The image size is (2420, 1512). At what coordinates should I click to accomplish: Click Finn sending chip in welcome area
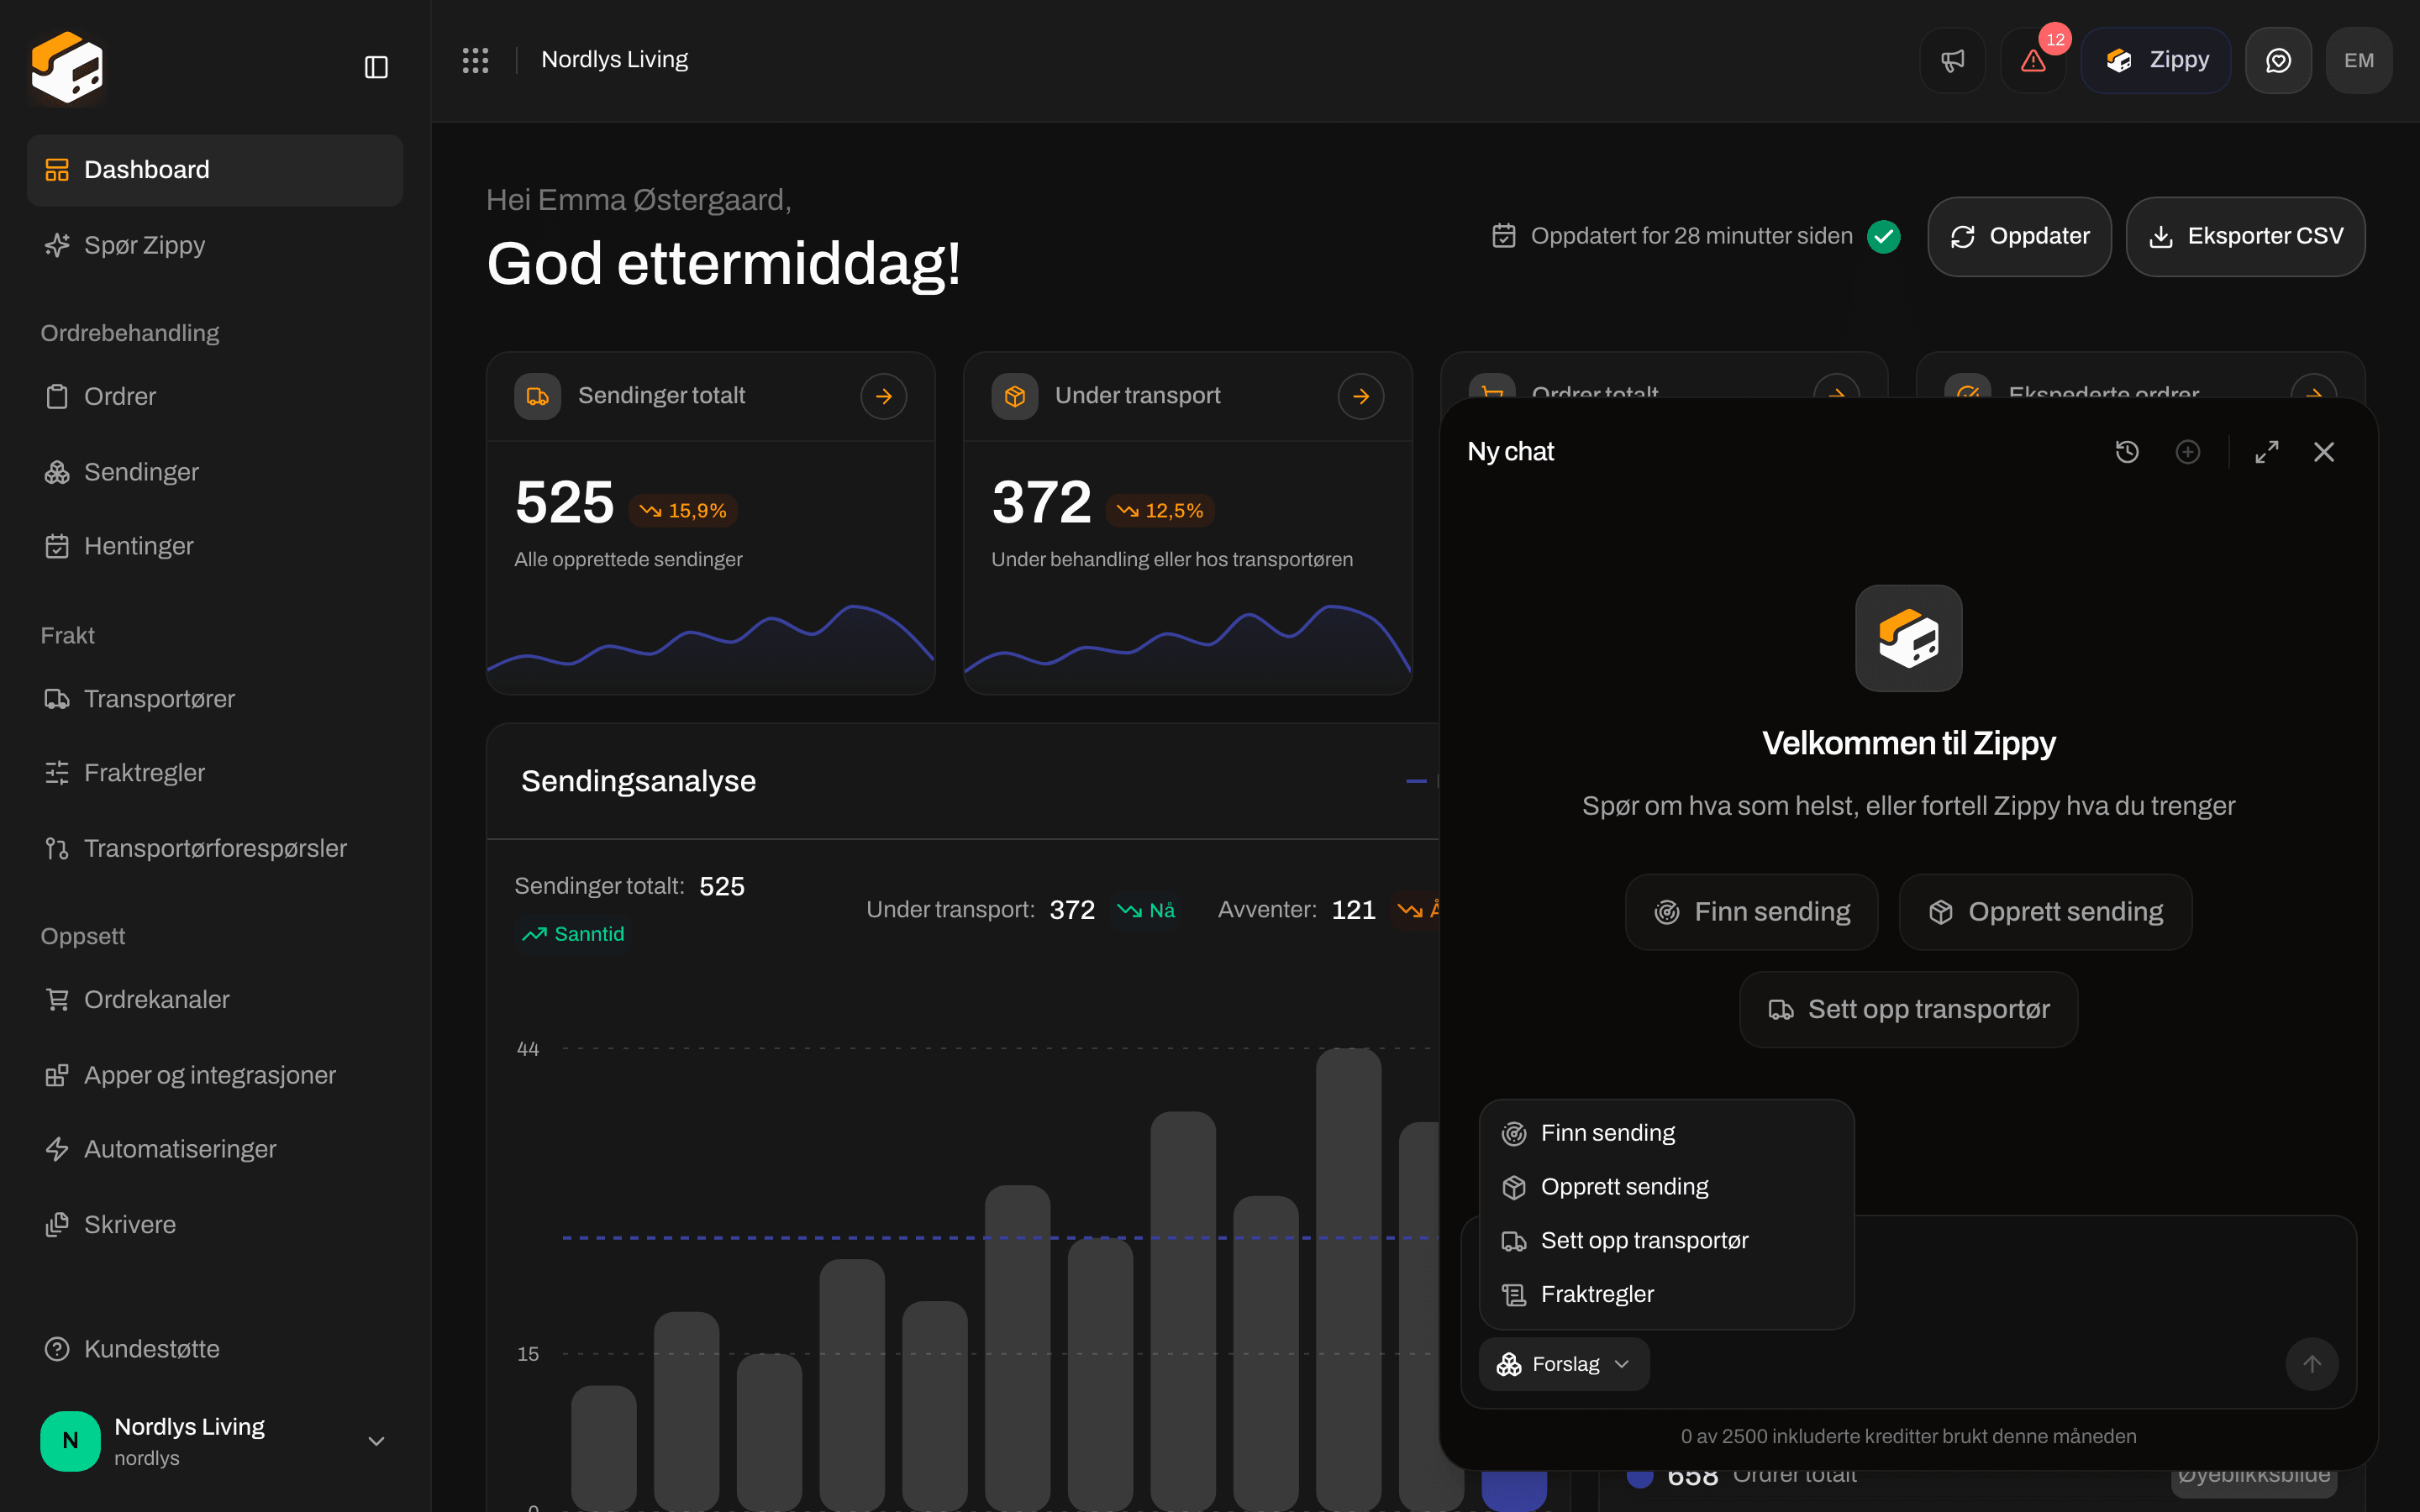pos(1751,912)
